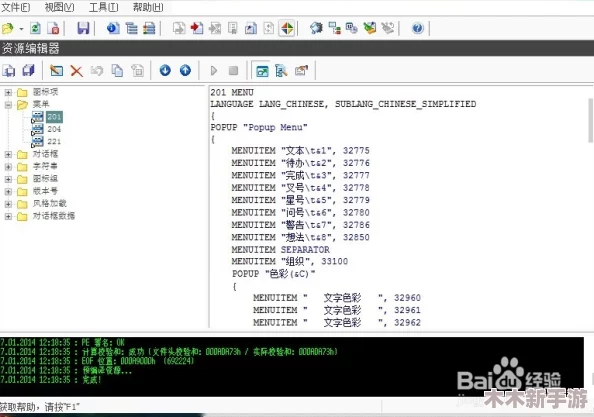Click the blue down arrow move icon
This screenshot has width=594, height=417.
[165, 70]
